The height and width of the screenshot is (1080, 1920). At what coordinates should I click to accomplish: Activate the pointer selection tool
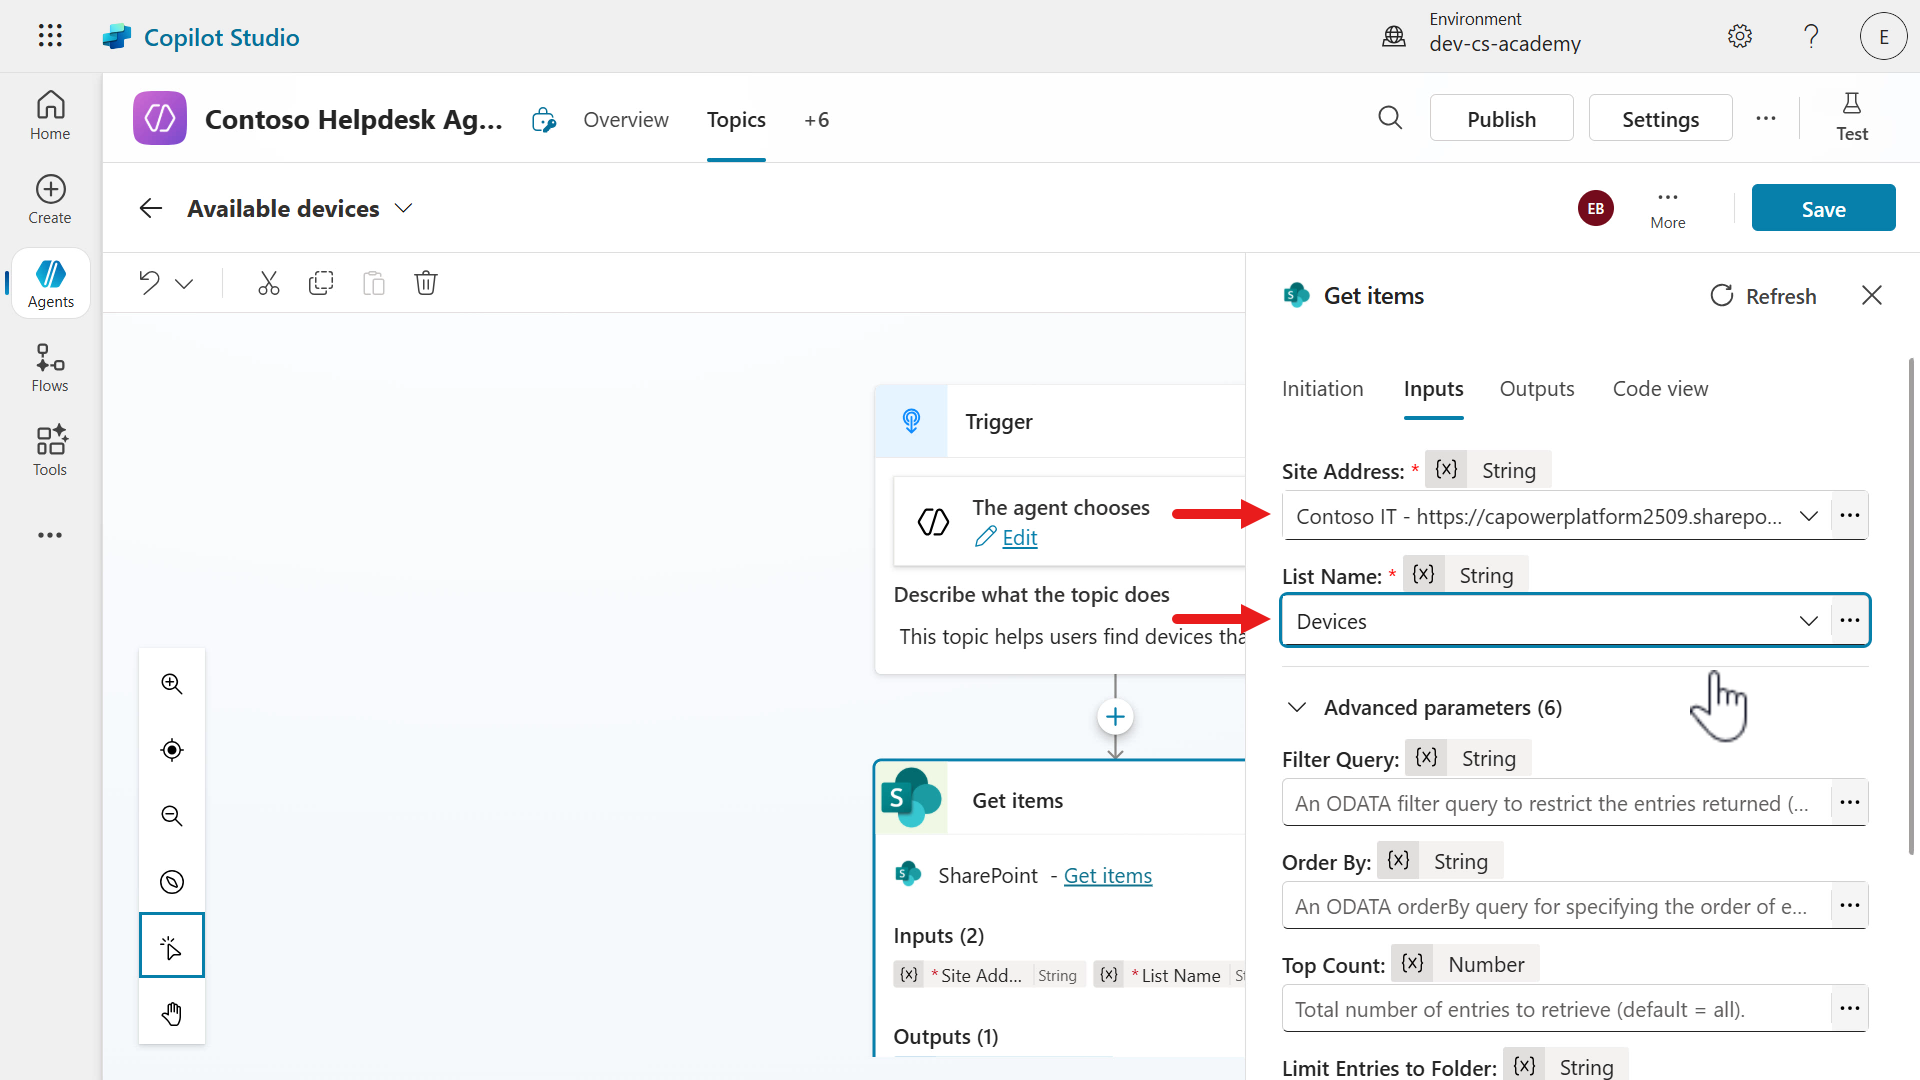click(171, 945)
